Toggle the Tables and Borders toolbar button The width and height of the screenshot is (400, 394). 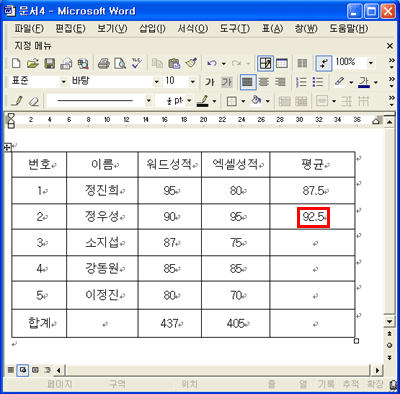[265, 63]
